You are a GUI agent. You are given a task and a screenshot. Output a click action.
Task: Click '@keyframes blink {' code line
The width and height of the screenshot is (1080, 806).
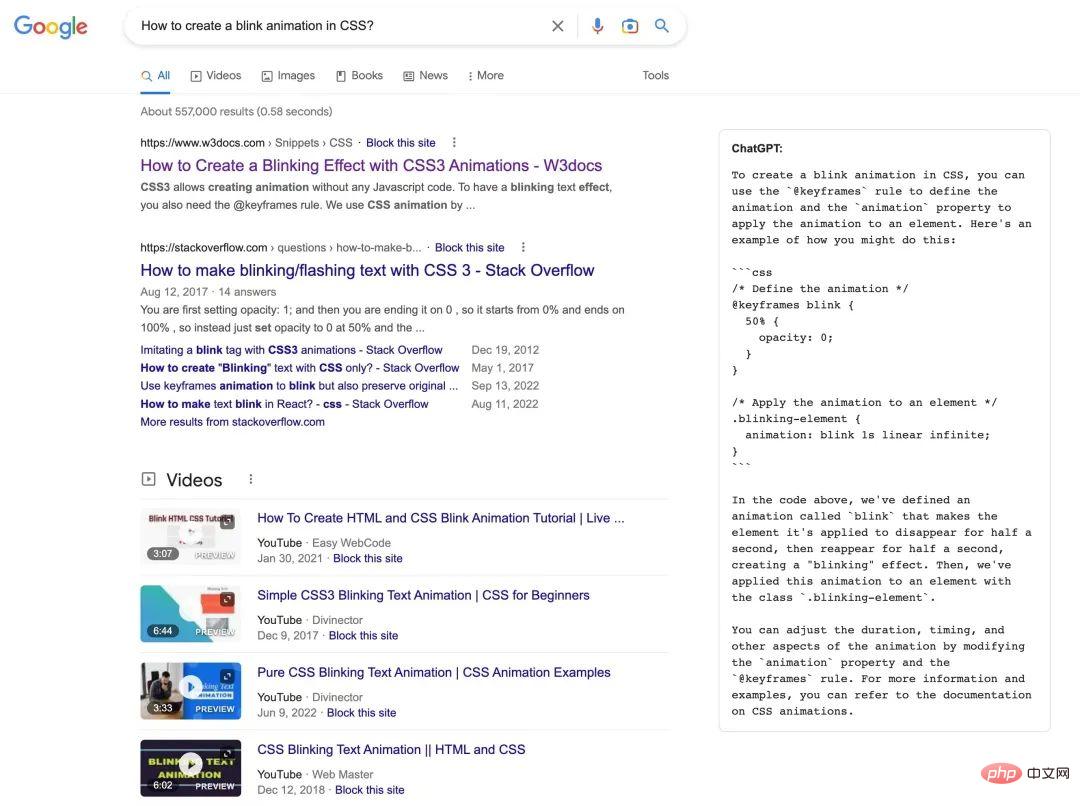point(793,305)
